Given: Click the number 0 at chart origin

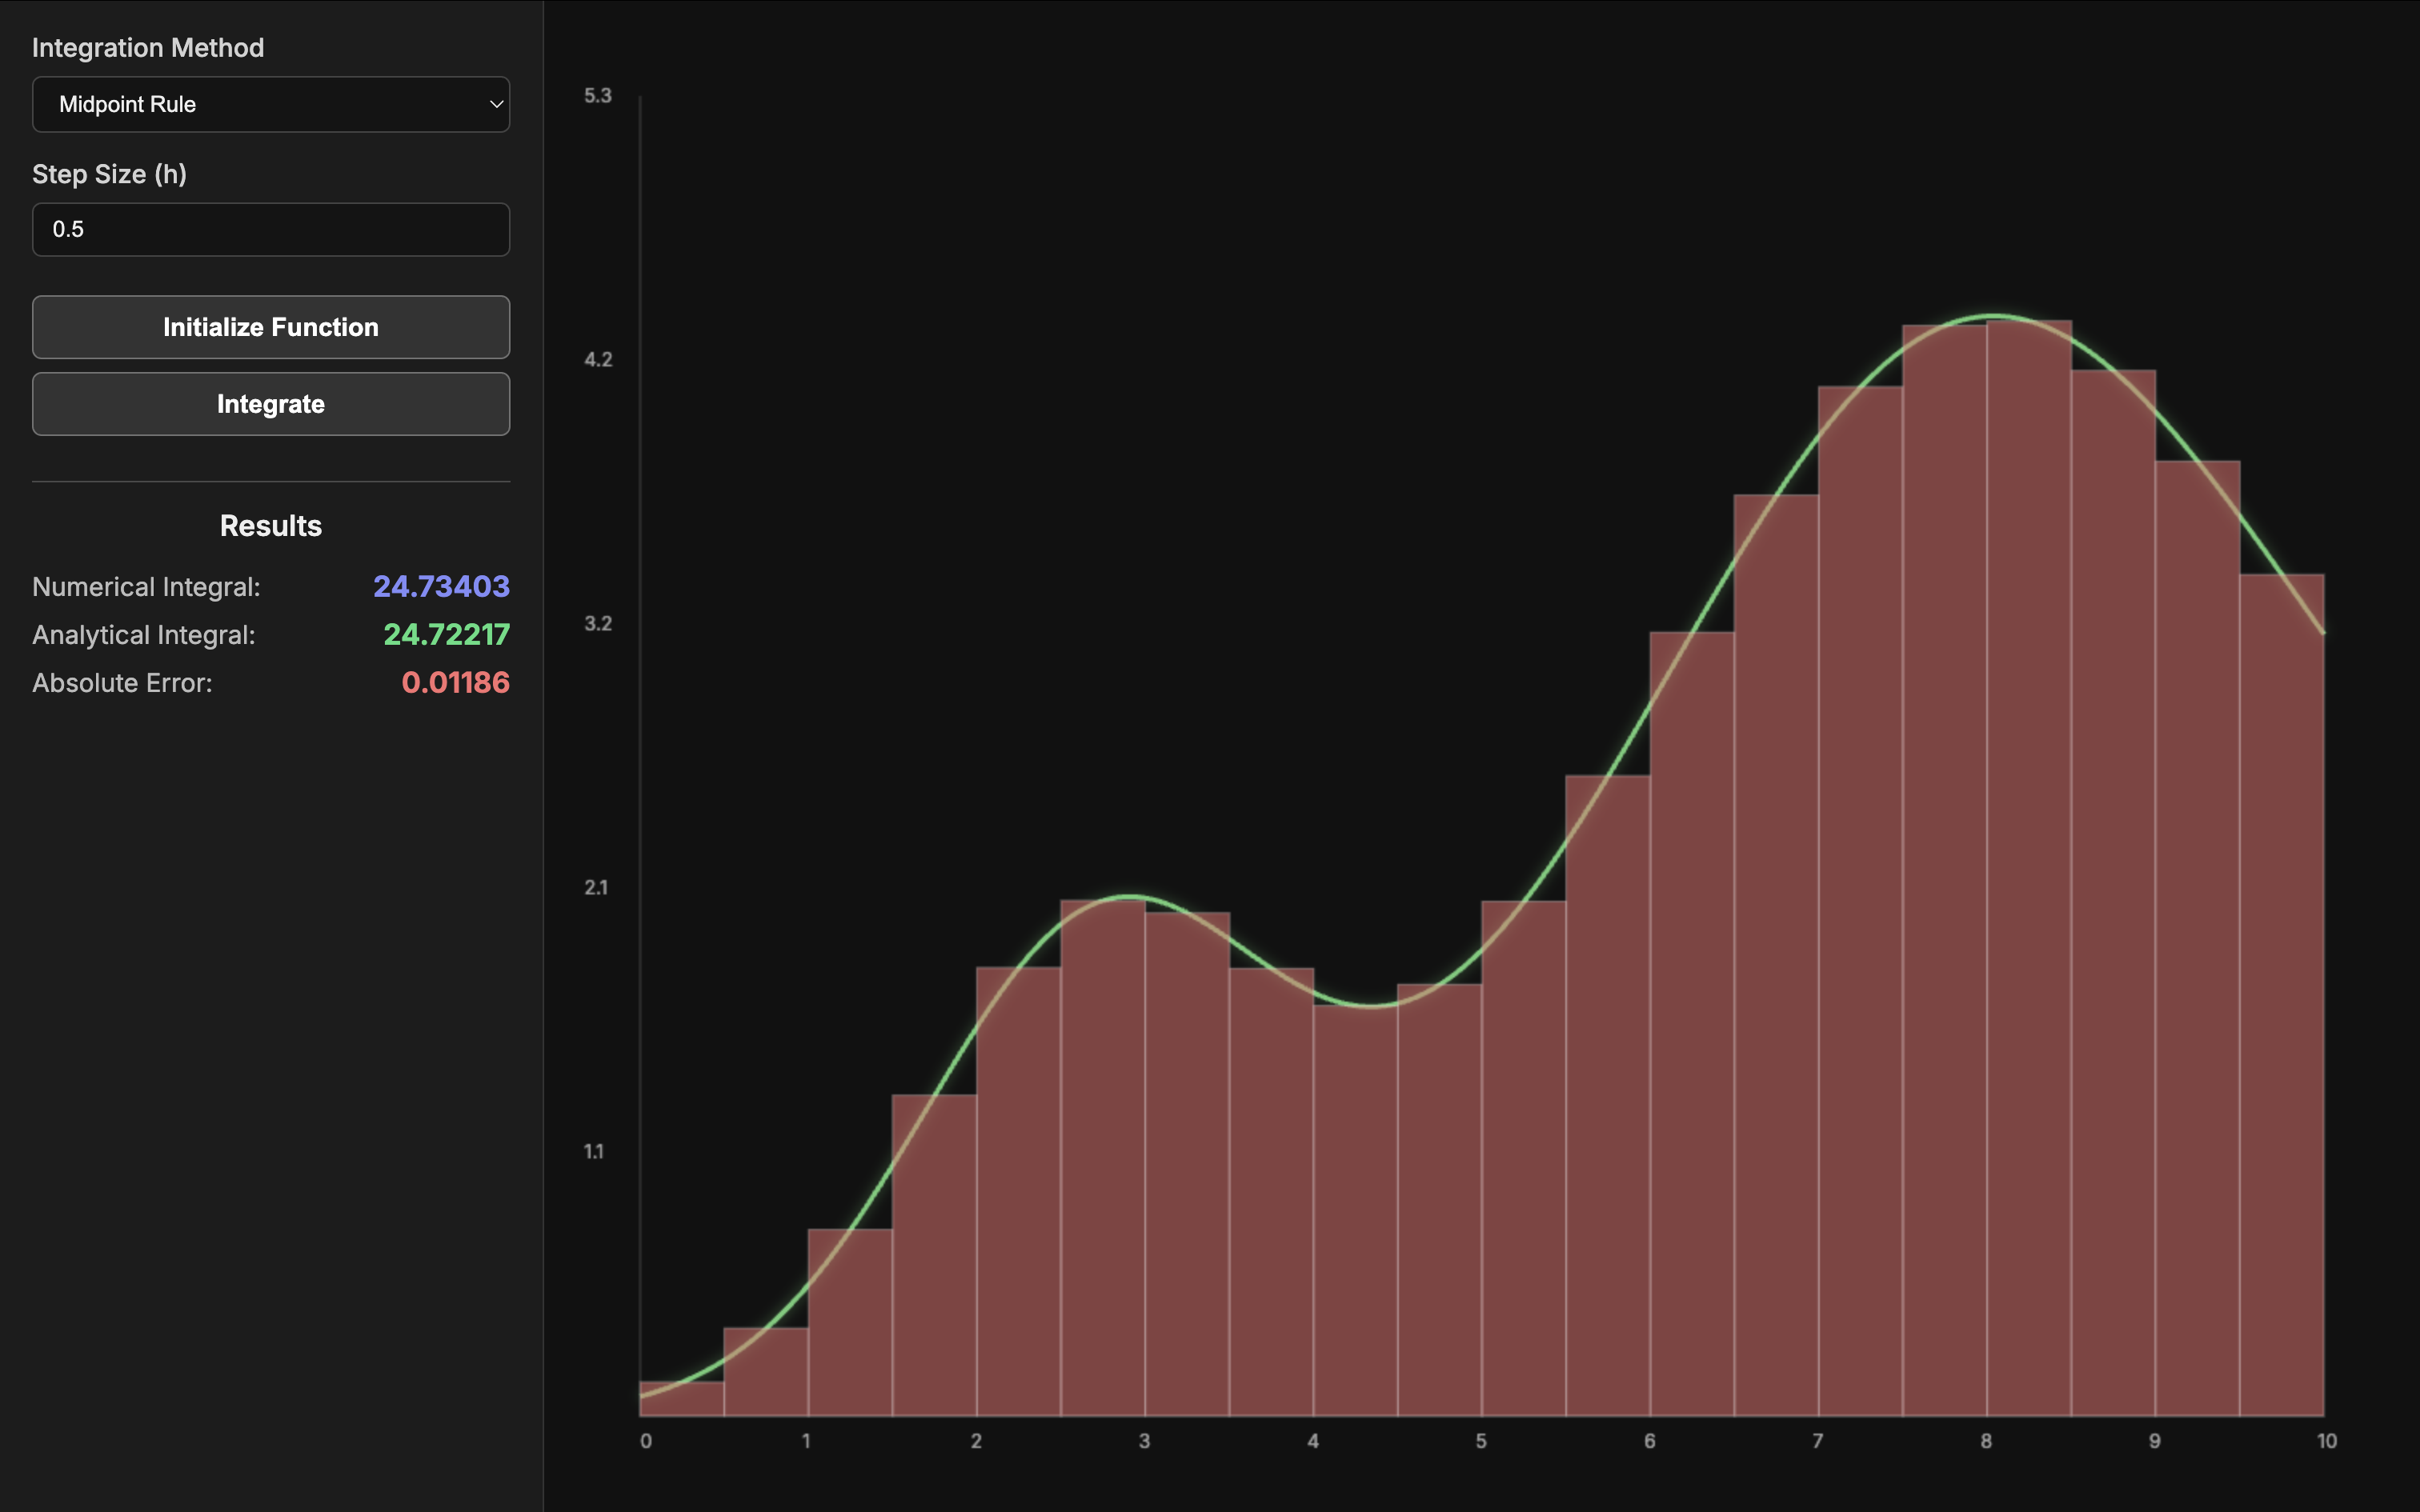Looking at the screenshot, I should (x=646, y=1441).
